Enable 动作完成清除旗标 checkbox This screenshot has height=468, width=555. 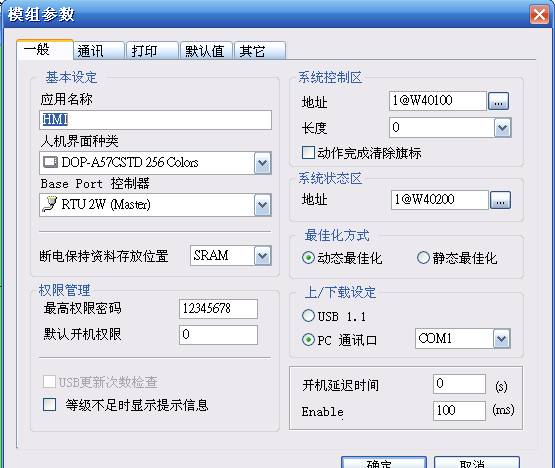(x=308, y=153)
